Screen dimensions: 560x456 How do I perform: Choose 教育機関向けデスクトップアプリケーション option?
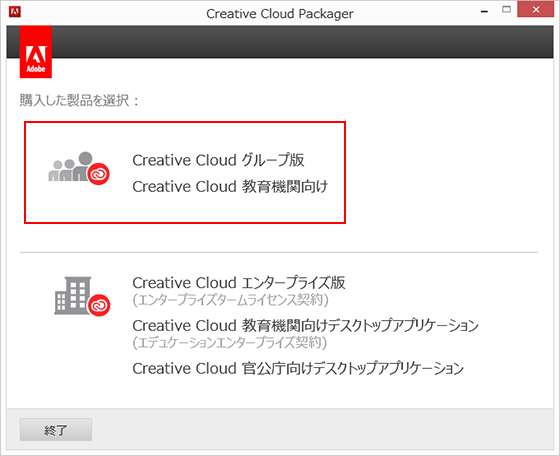coord(305,325)
